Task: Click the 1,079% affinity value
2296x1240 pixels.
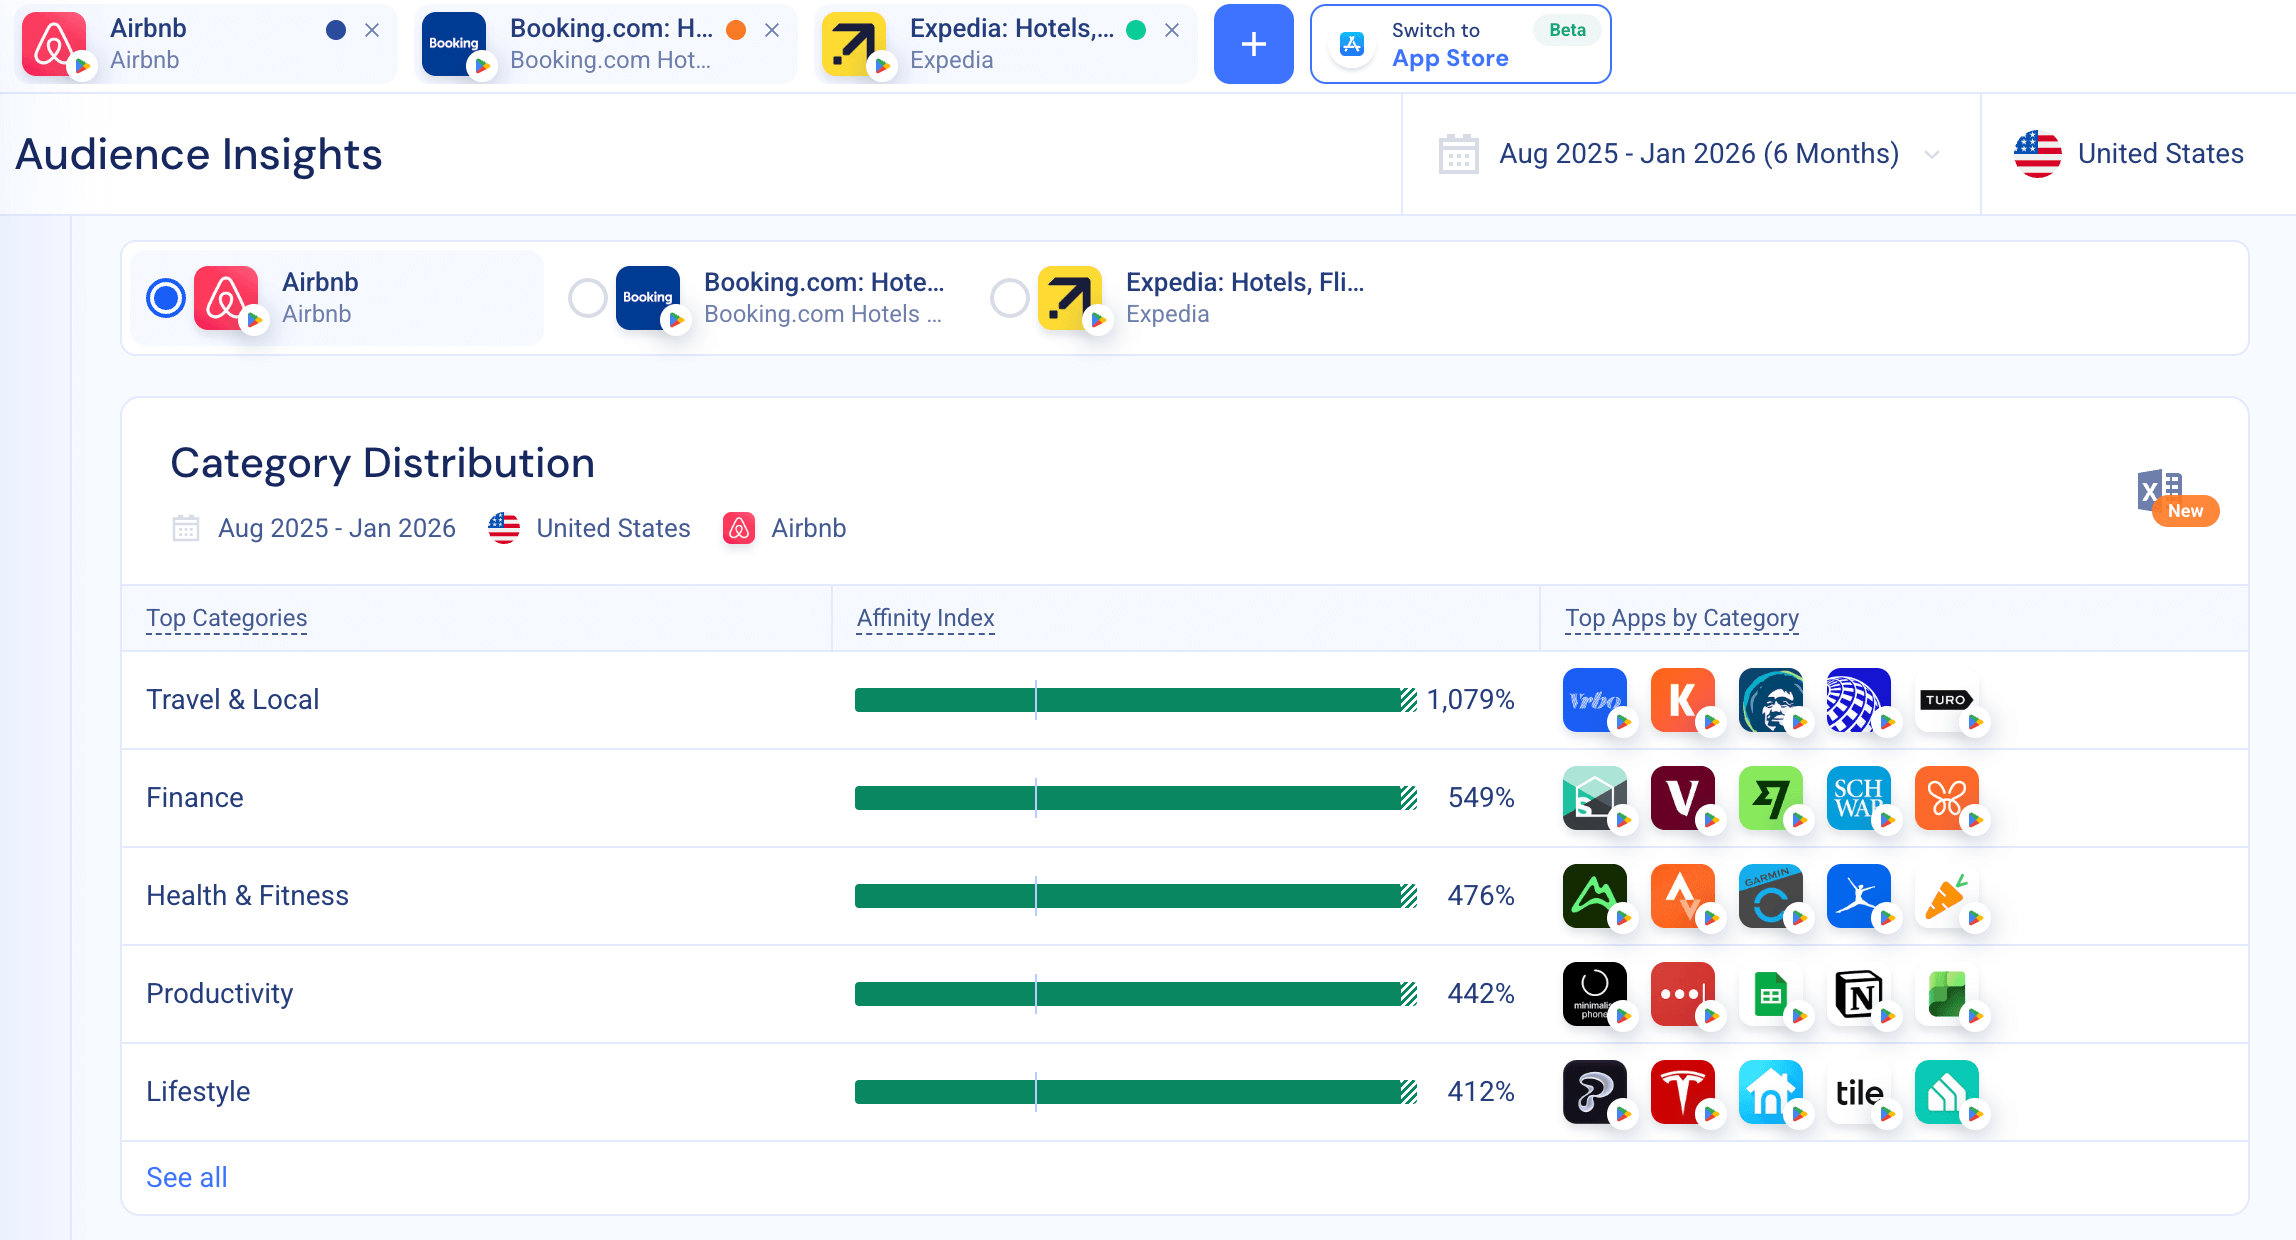Action: [x=1470, y=700]
